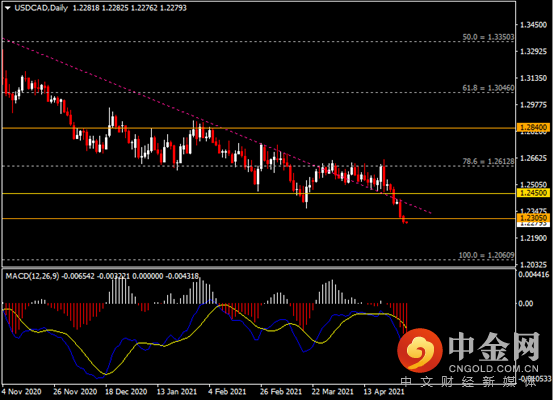The width and height of the screenshot is (554, 400).
Task: Select the 1.28400 orange price label
Action: (533, 127)
